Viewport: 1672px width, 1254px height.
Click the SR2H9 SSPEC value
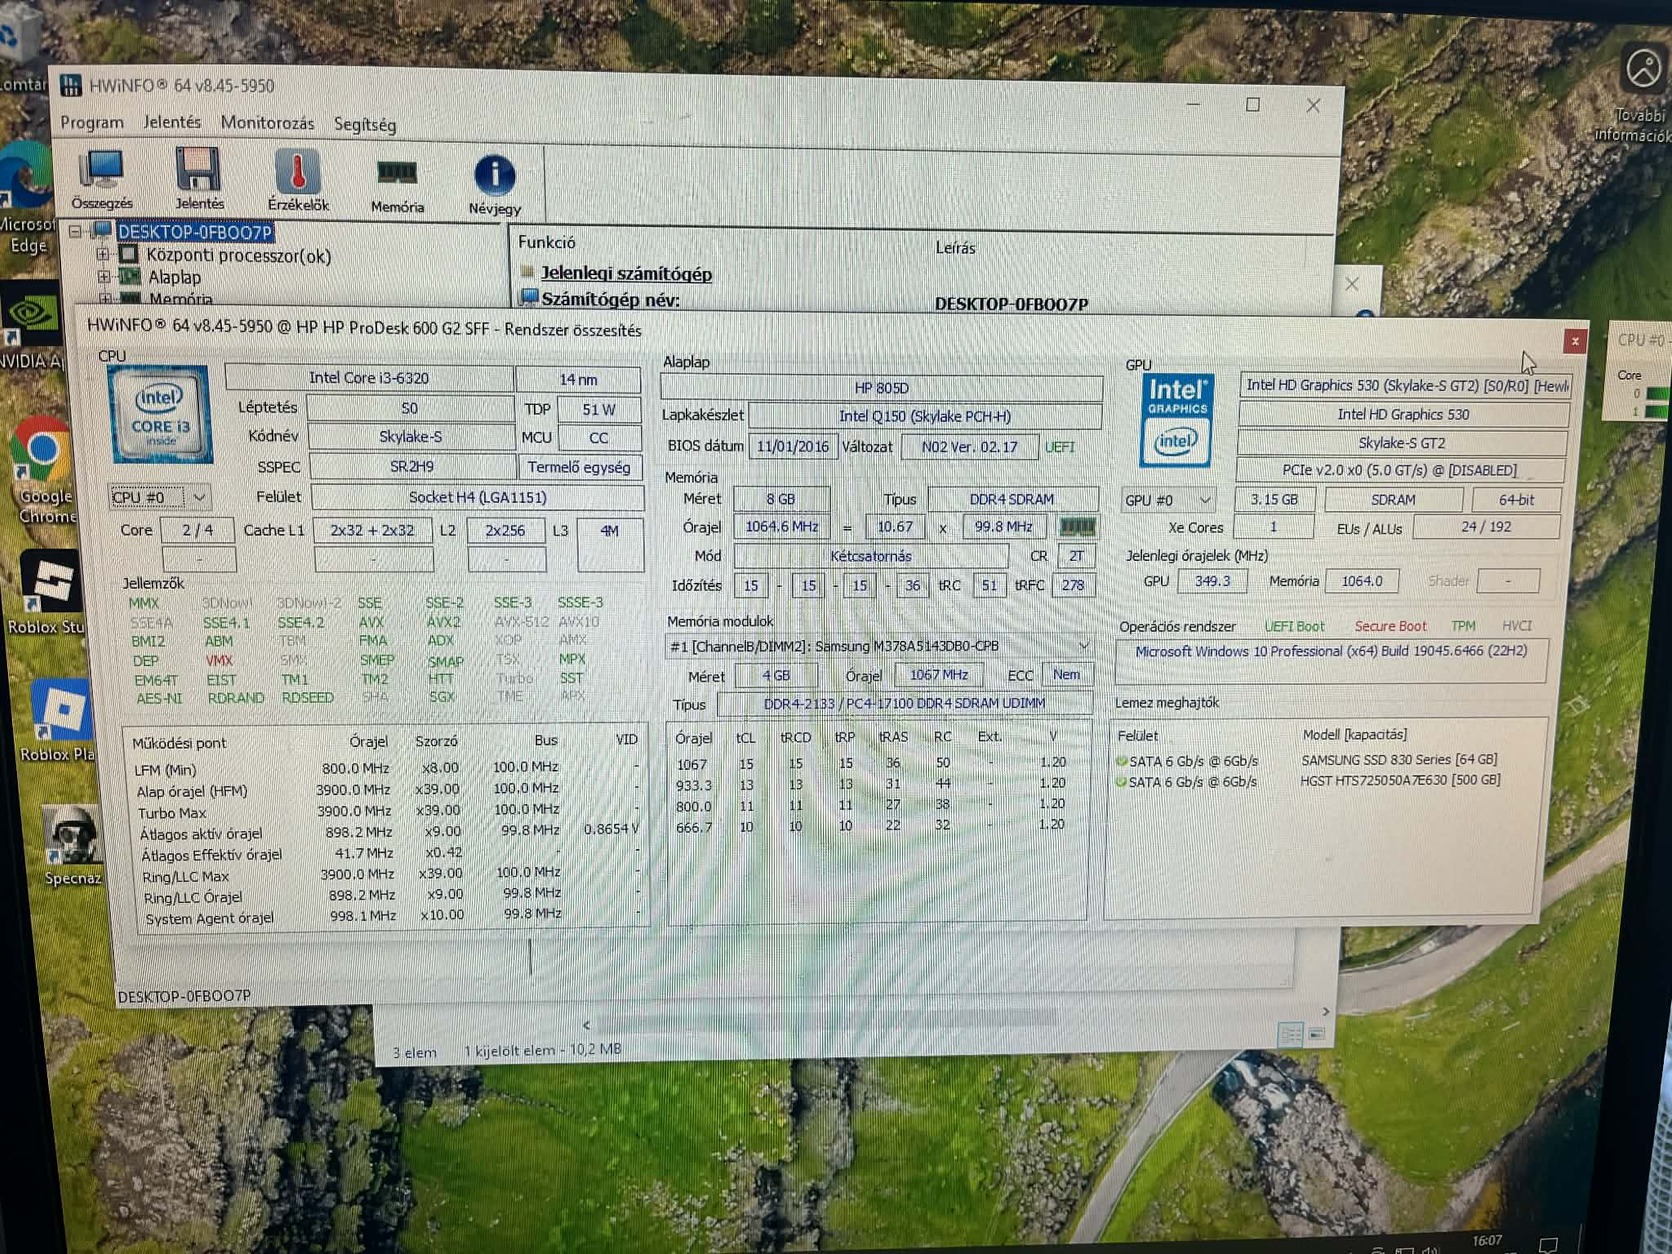(411, 467)
